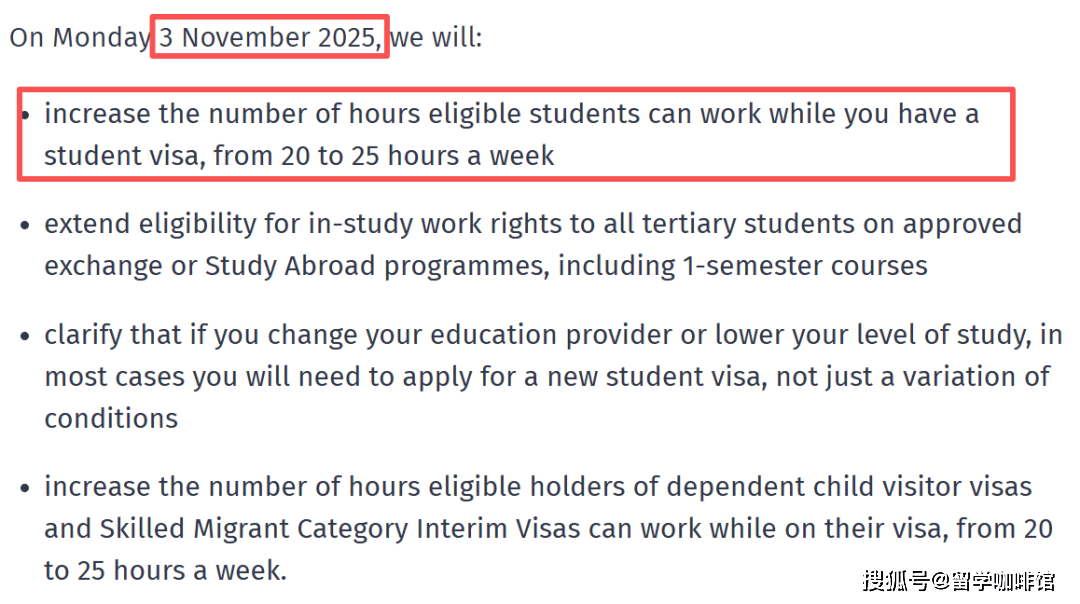This screenshot has height=604, width=1080.
Task: Click the 'dependent child visitor visas' text
Action: click(848, 487)
